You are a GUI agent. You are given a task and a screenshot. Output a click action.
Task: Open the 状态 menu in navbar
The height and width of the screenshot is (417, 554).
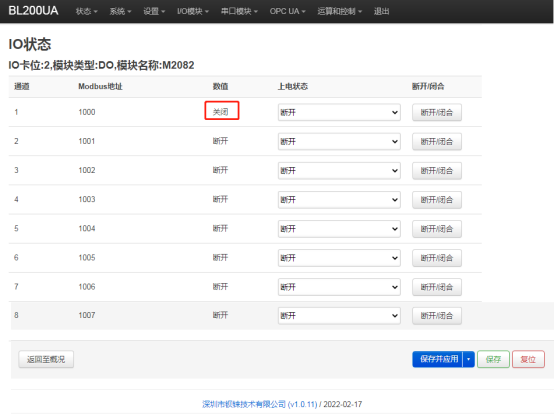tap(86, 11)
